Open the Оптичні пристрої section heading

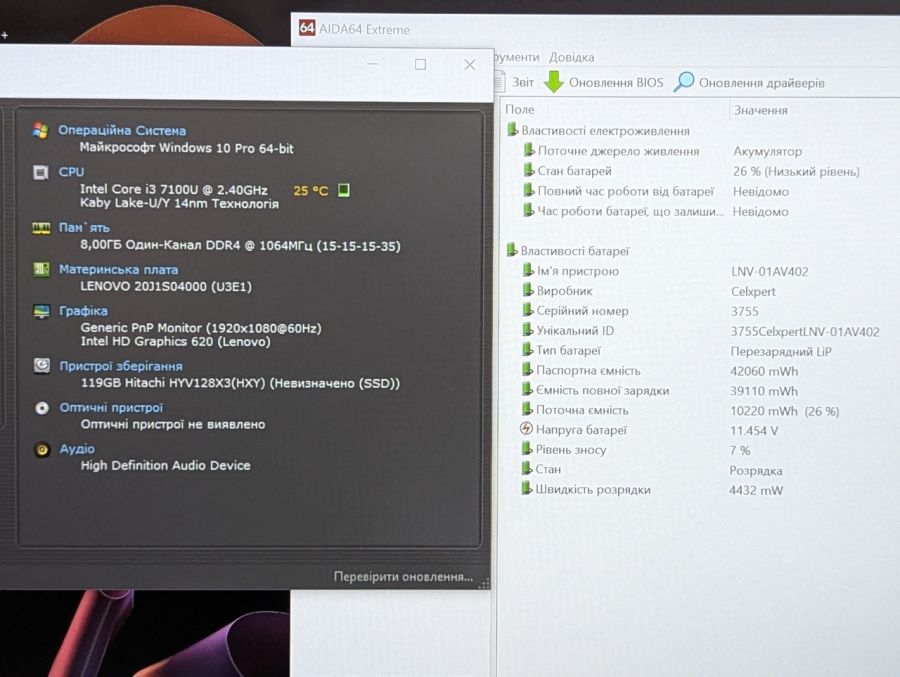pyautogui.click(x=111, y=408)
